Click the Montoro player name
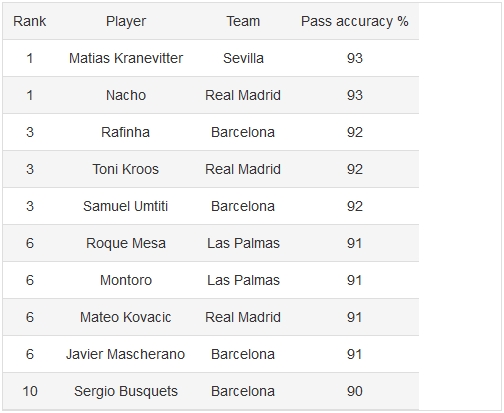504x413 pixels. [126, 280]
